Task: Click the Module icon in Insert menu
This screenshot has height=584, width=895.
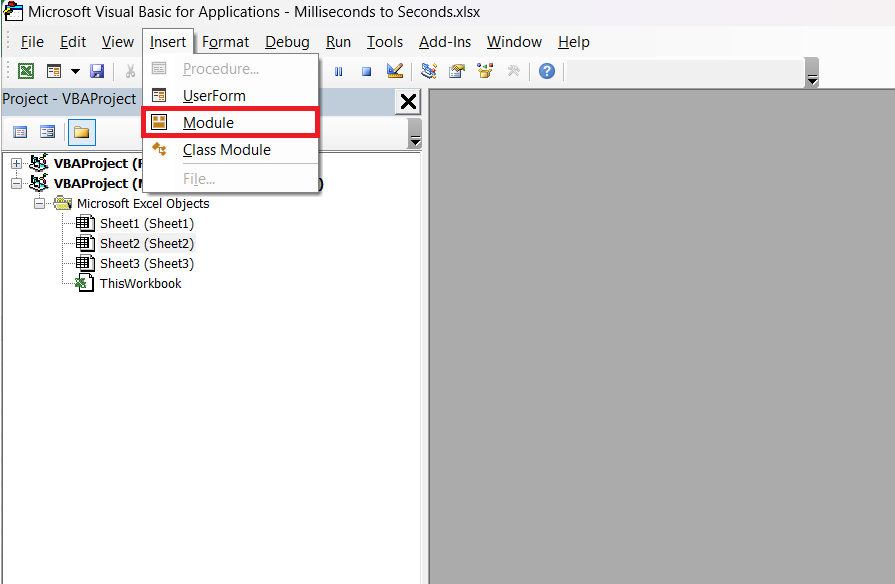Action: (159, 122)
